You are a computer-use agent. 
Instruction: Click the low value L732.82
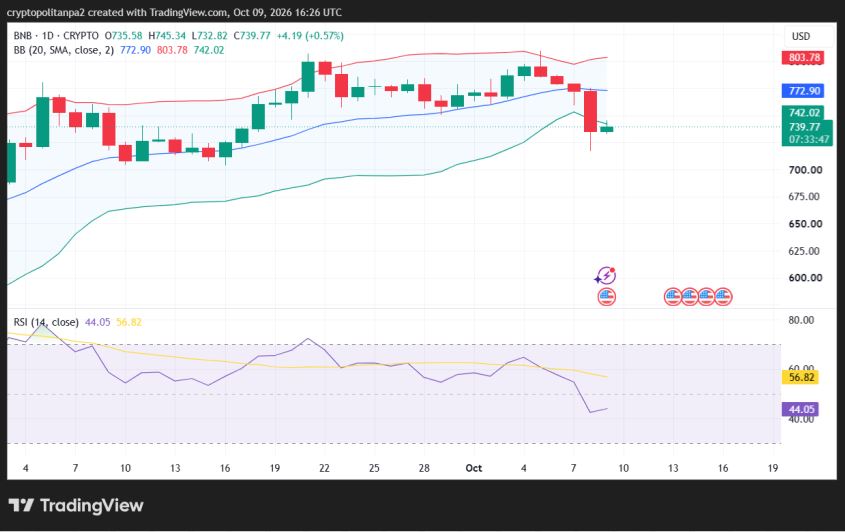[210, 36]
